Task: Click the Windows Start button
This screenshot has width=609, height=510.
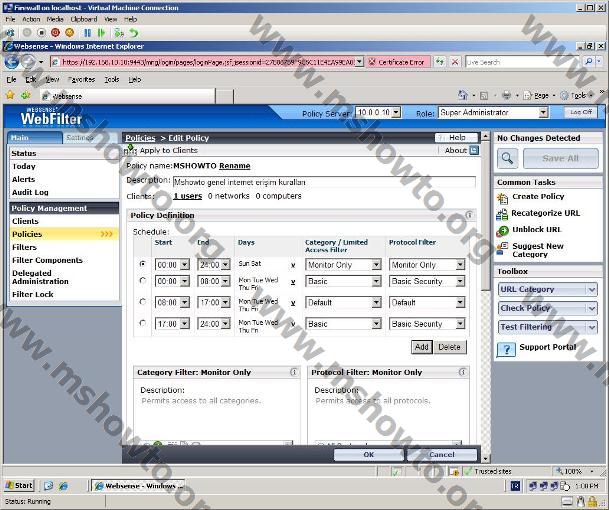Action: 19,485
